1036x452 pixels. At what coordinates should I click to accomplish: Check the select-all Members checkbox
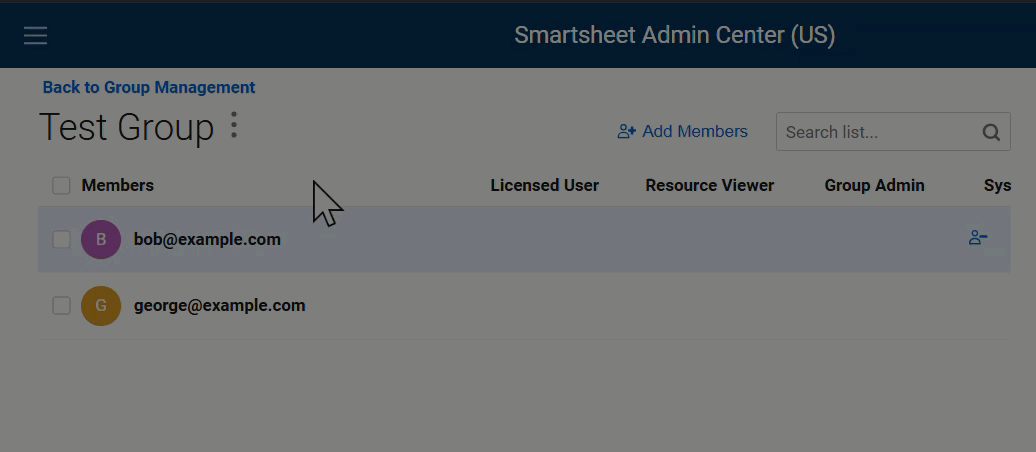tap(61, 186)
